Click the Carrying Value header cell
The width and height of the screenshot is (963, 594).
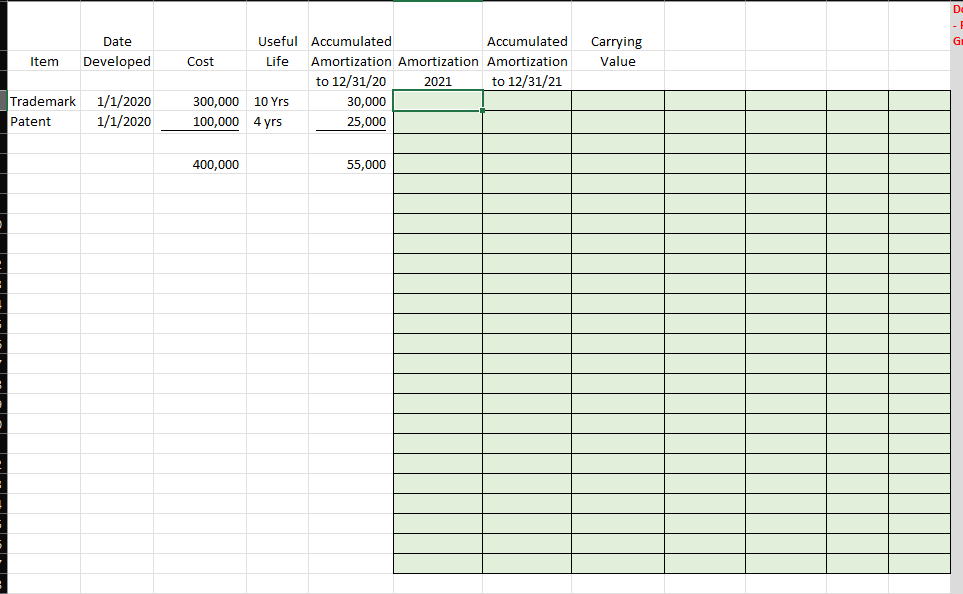coord(616,51)
